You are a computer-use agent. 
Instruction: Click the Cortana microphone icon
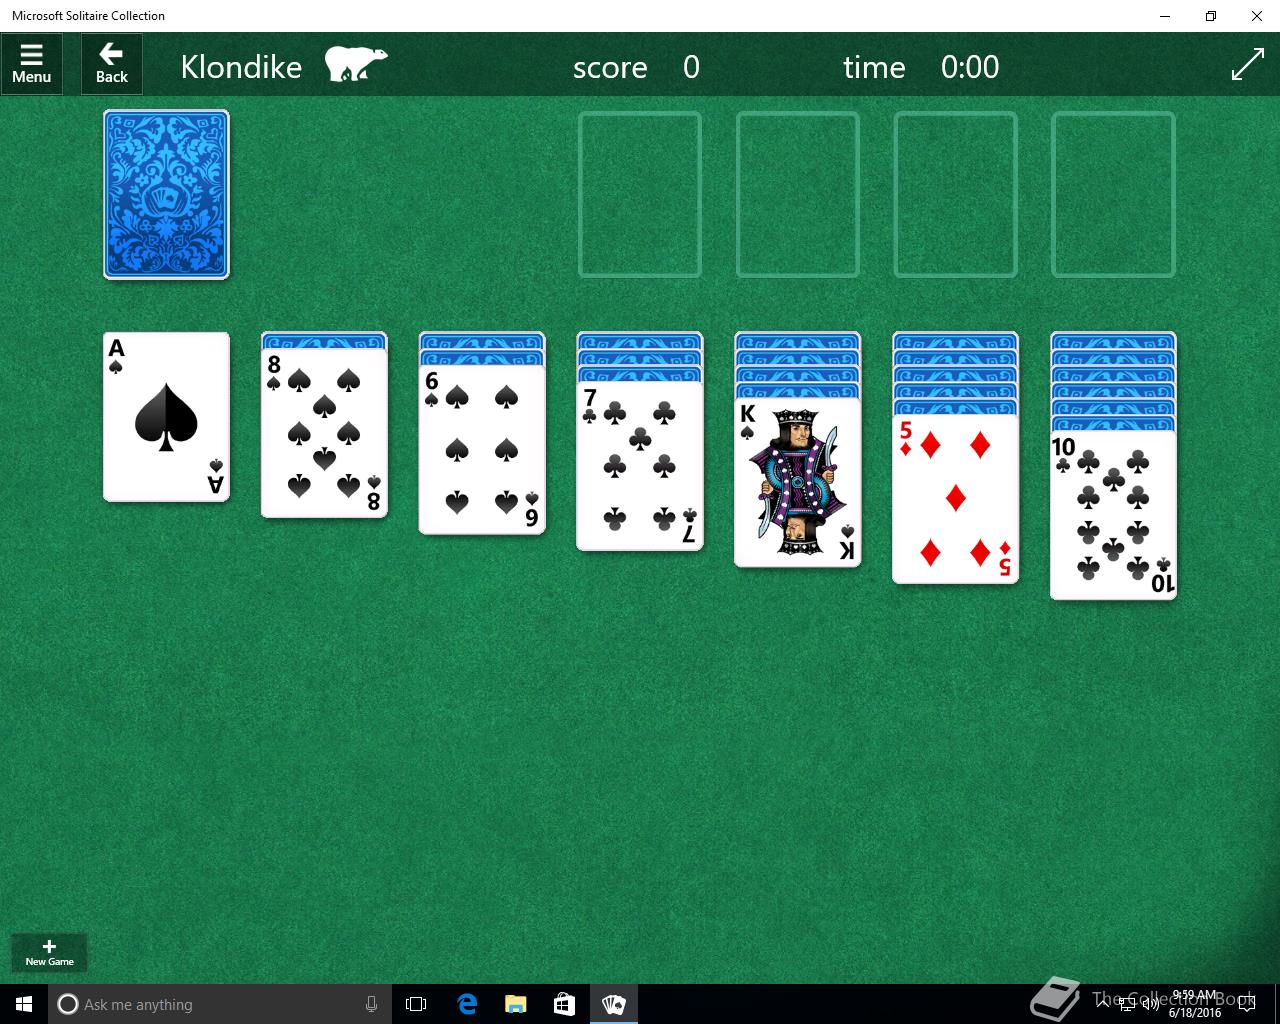coord(371,1004)
